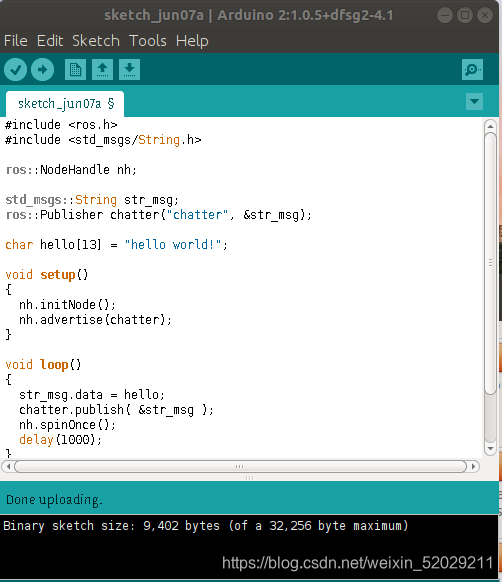Open a sketch with the up-arrow icon
The image size is (502, 582).
coord(102,69)
